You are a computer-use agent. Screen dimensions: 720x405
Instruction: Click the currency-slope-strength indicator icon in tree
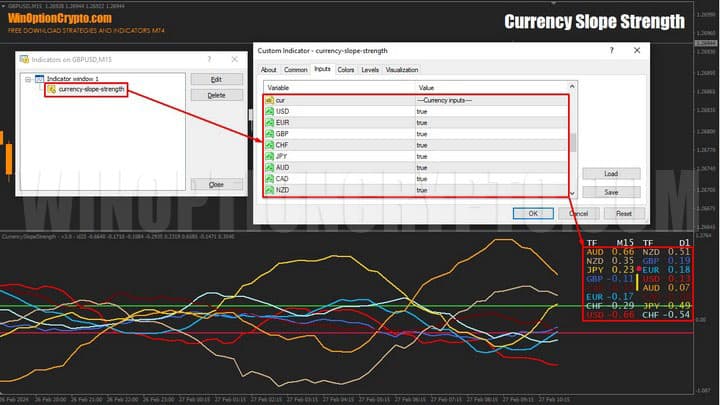(51, 89)
